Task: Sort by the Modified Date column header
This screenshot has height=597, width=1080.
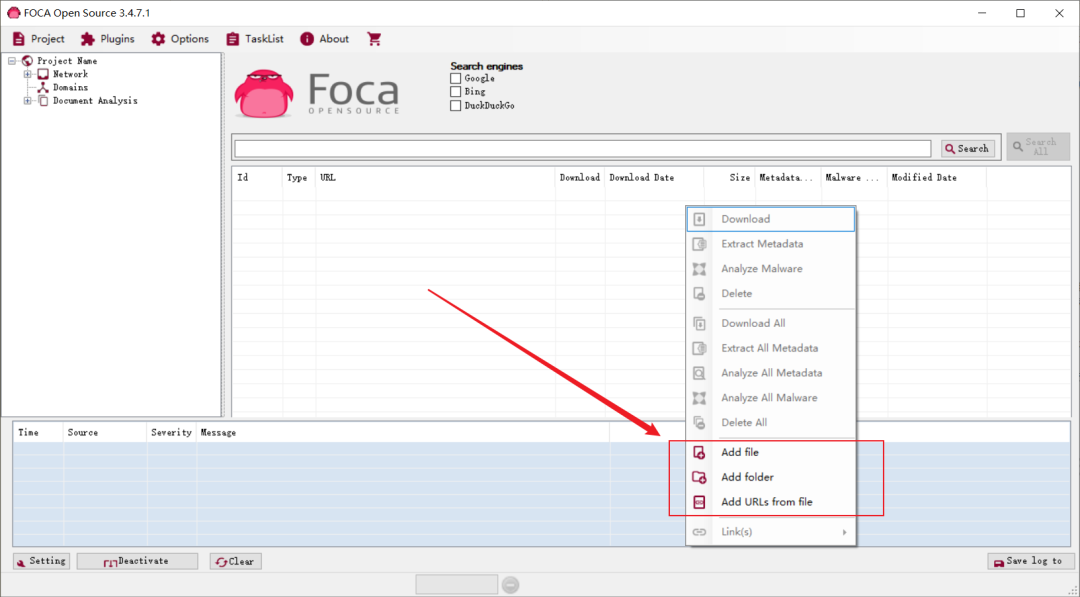Action: click(937, 178)
